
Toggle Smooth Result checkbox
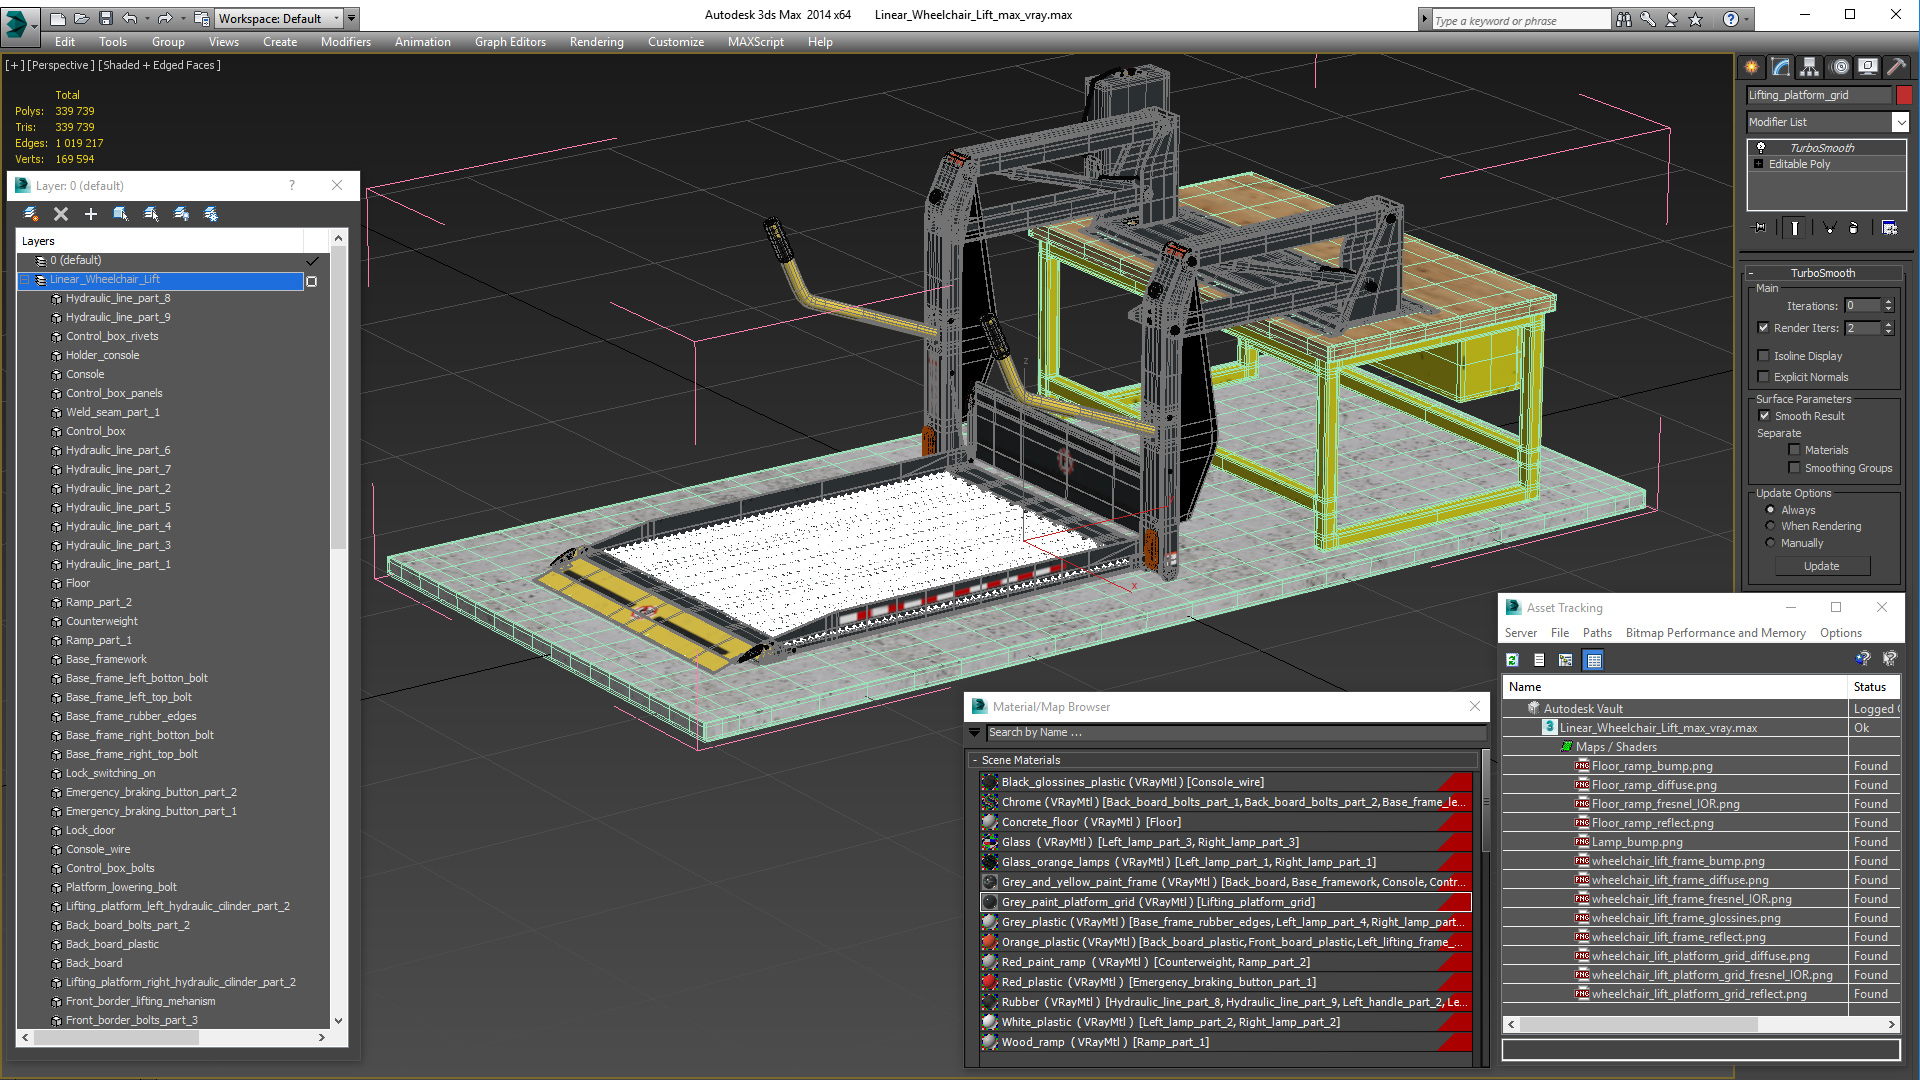(x=1764, y=416)
